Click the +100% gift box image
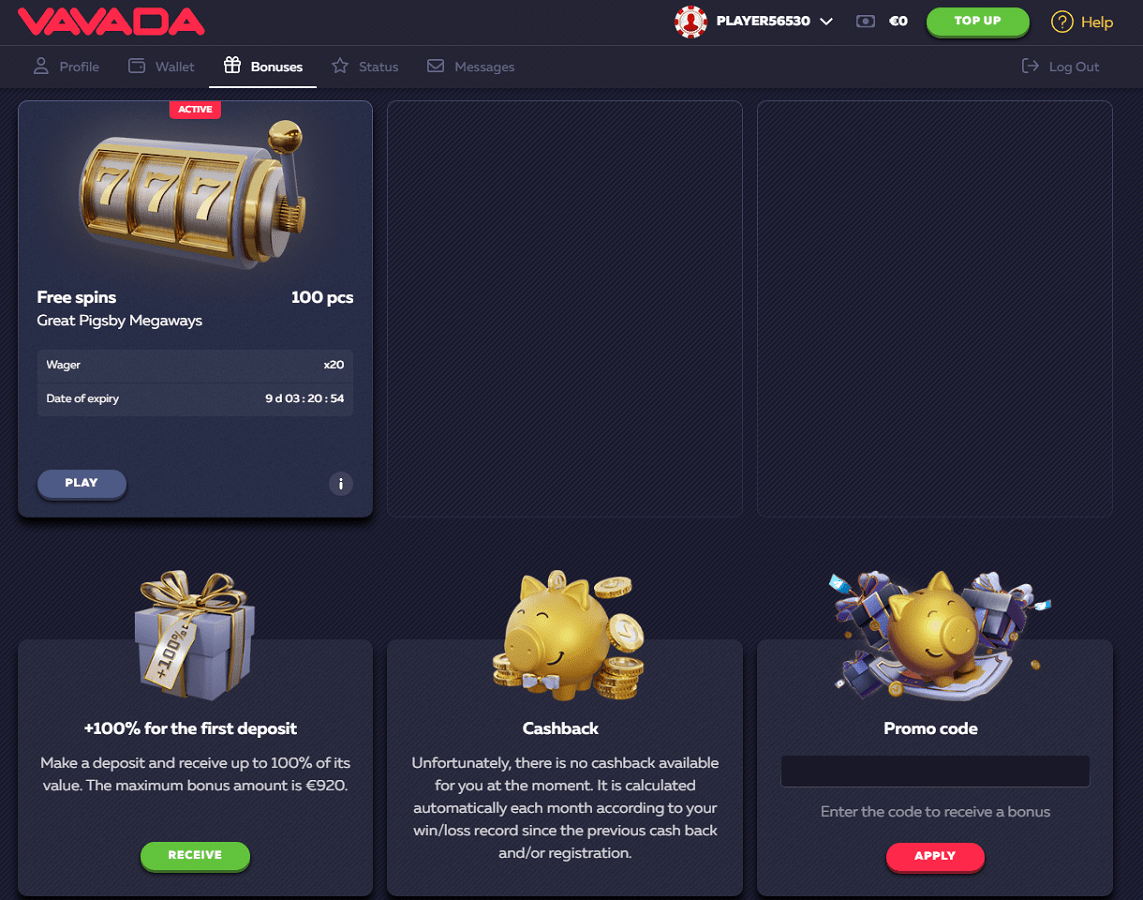Screen dimensions: 1143x900 click(x=194, y=635)
